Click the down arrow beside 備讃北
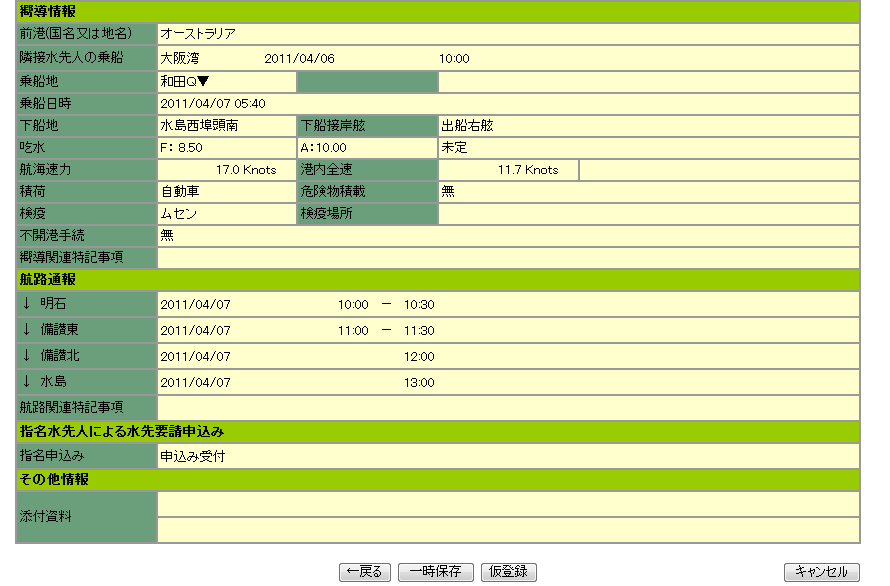The image size is (890, 586). click(27, 356)
